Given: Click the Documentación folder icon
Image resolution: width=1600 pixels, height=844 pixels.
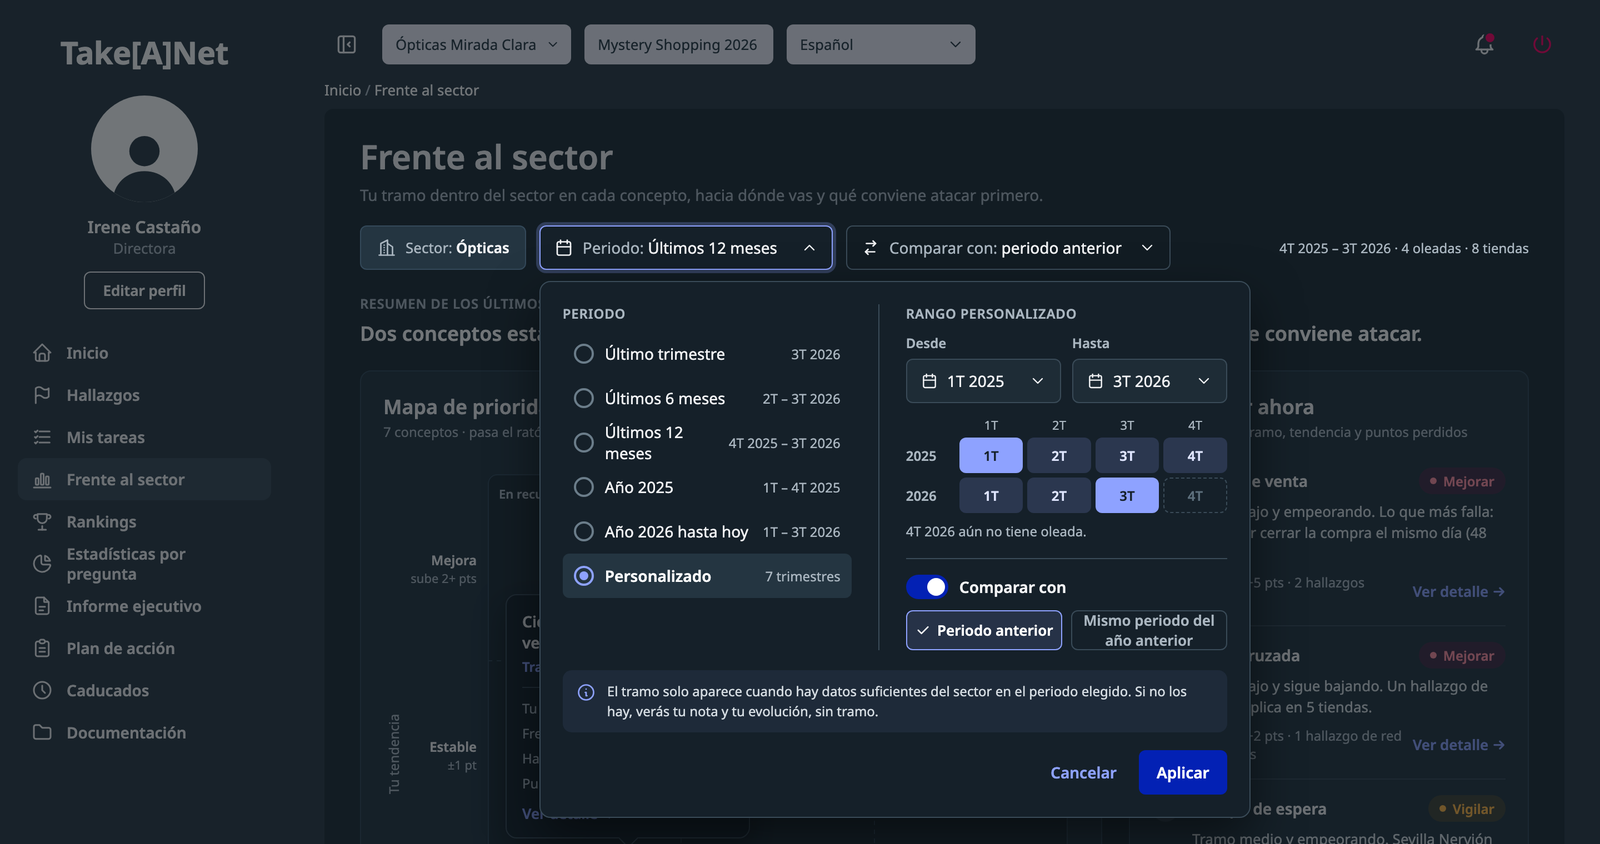Looking at the screenshot, I should click(42, 732).
